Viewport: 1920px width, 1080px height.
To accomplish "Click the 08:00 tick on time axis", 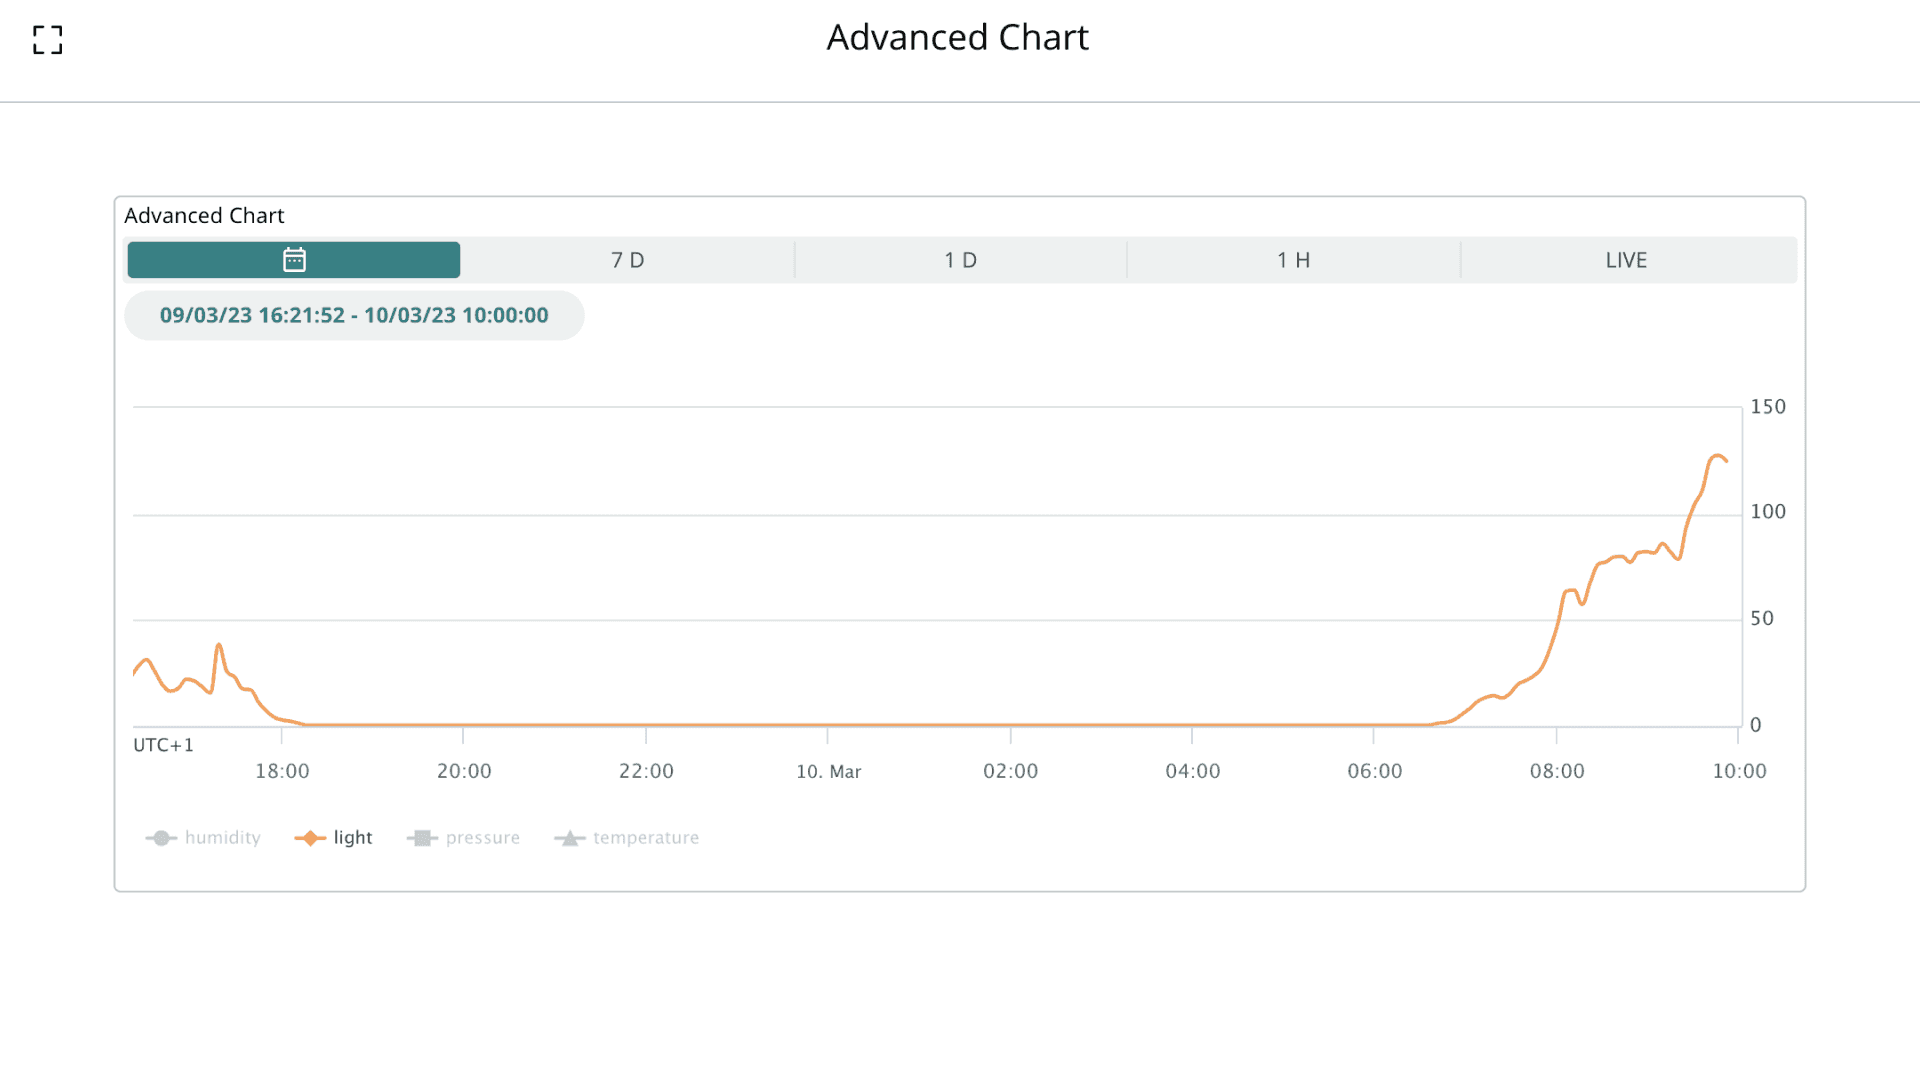I will click(x=1557, y=771).
